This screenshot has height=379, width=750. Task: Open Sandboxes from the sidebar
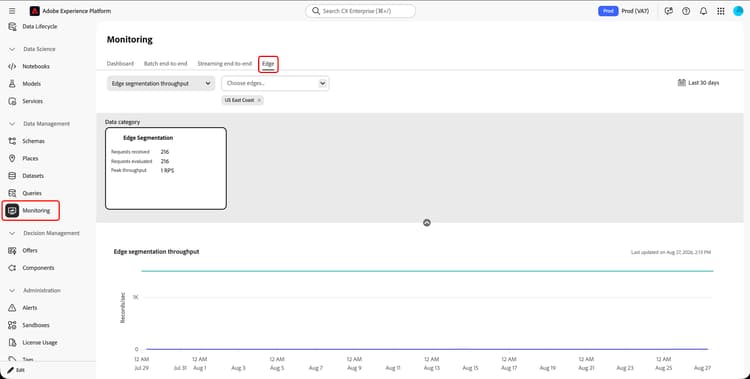pos(36,325)
